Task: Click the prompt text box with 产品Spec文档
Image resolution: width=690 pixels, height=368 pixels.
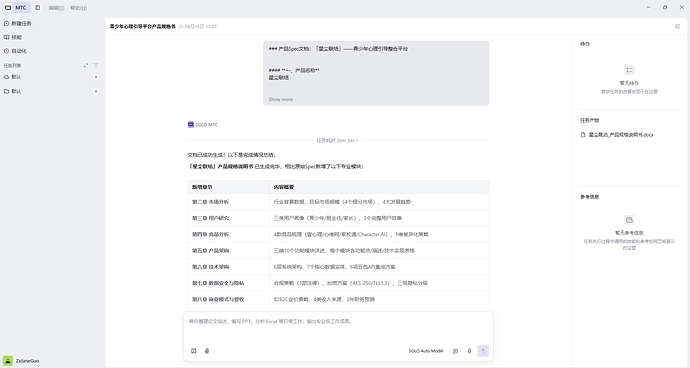Action: (x=376, y=74)
